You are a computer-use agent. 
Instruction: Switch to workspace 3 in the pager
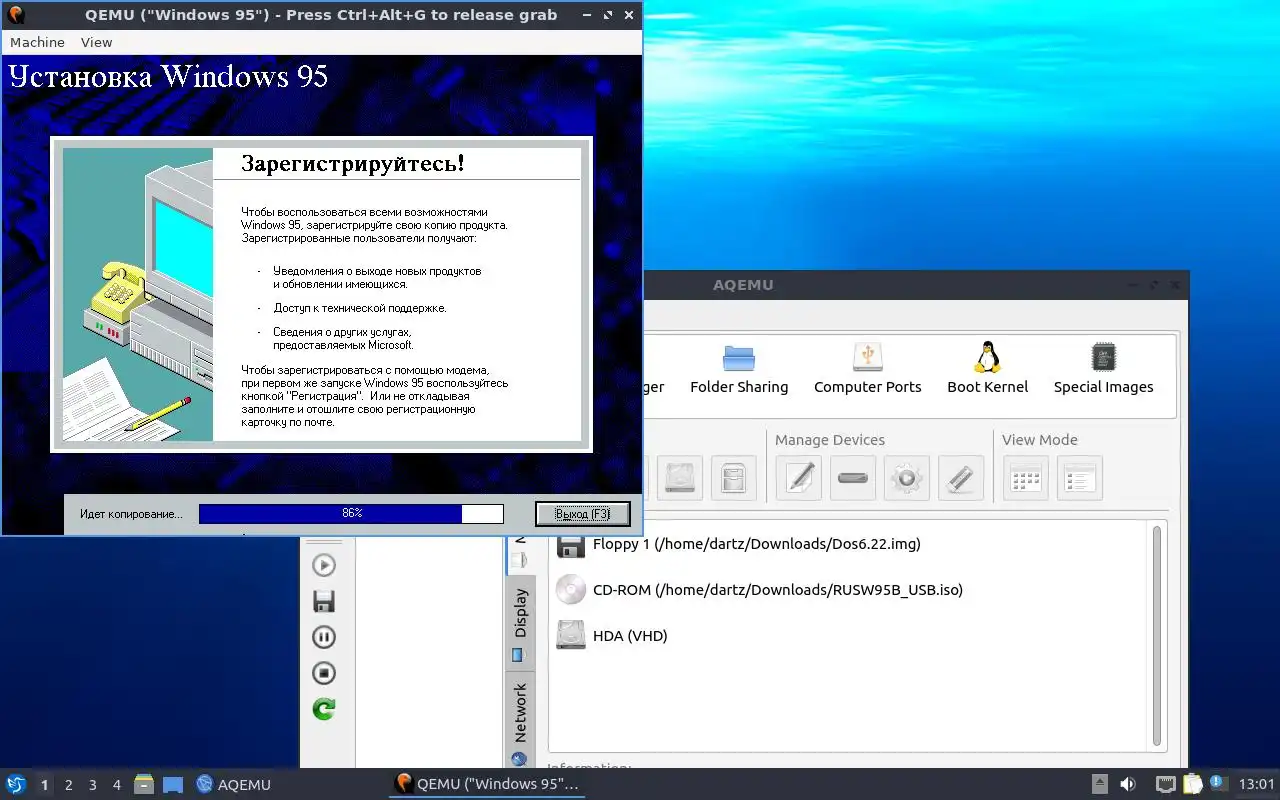92,785
